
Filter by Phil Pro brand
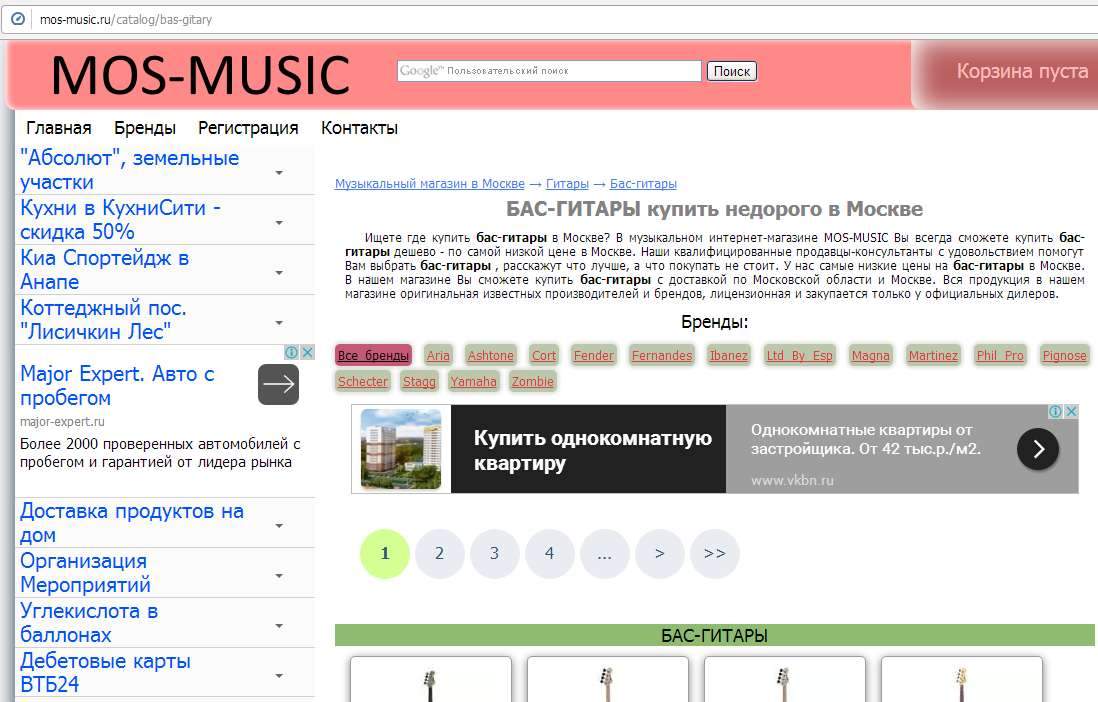[1000, 355]
